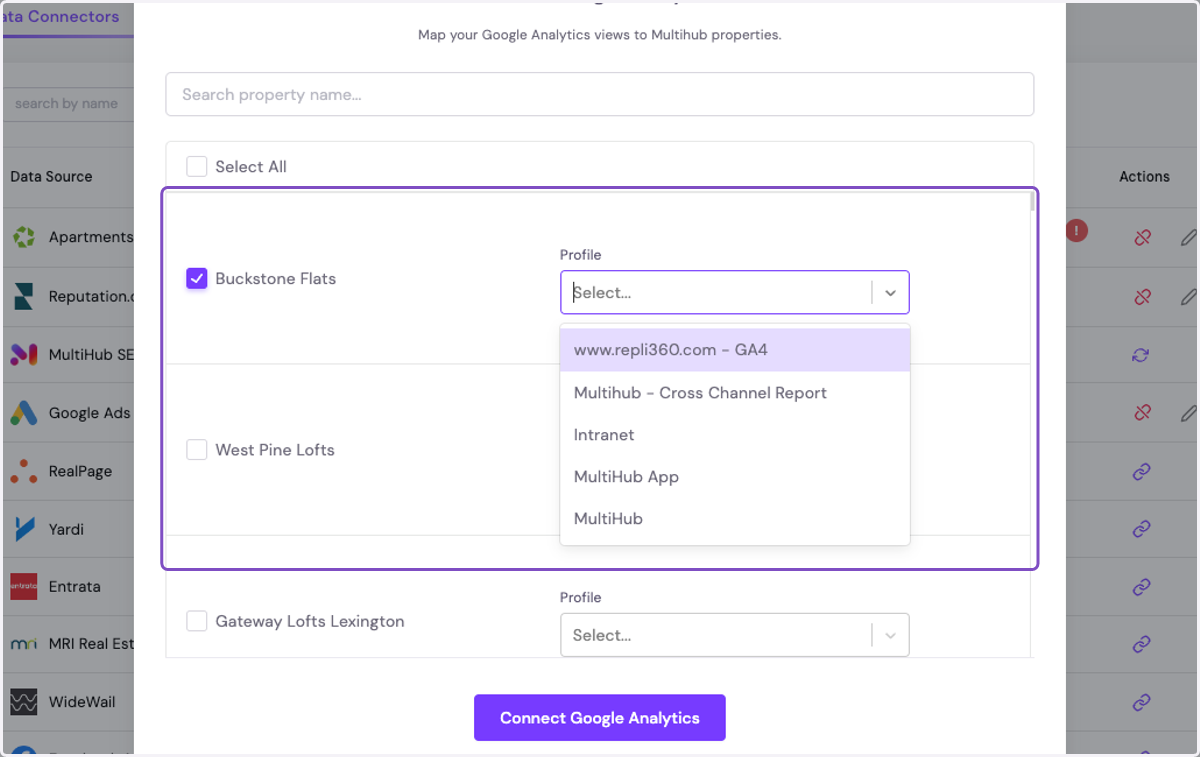Click the Buckstone Flats property name
The width and height of the screenshot is (1200, 757).
pyautogui.click(x=276, y=279)
